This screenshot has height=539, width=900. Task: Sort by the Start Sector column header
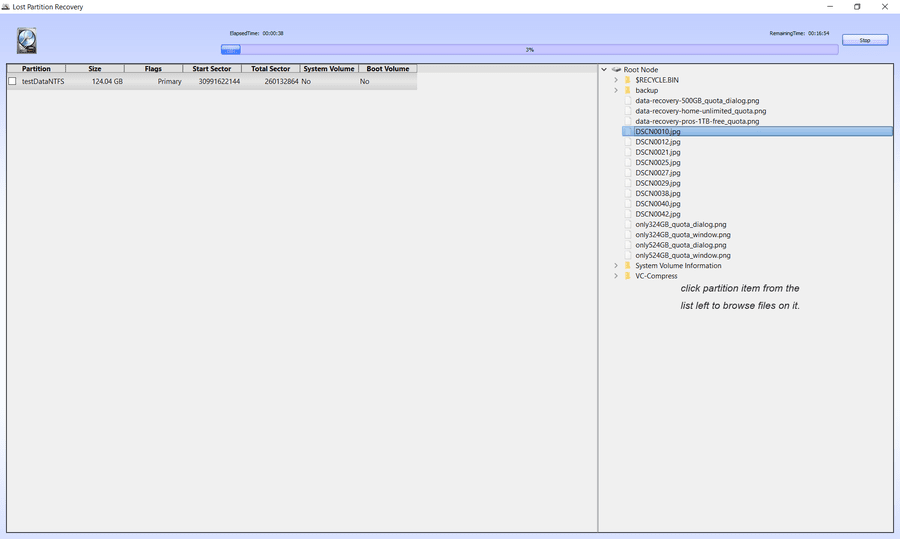[x=212, y=69]
